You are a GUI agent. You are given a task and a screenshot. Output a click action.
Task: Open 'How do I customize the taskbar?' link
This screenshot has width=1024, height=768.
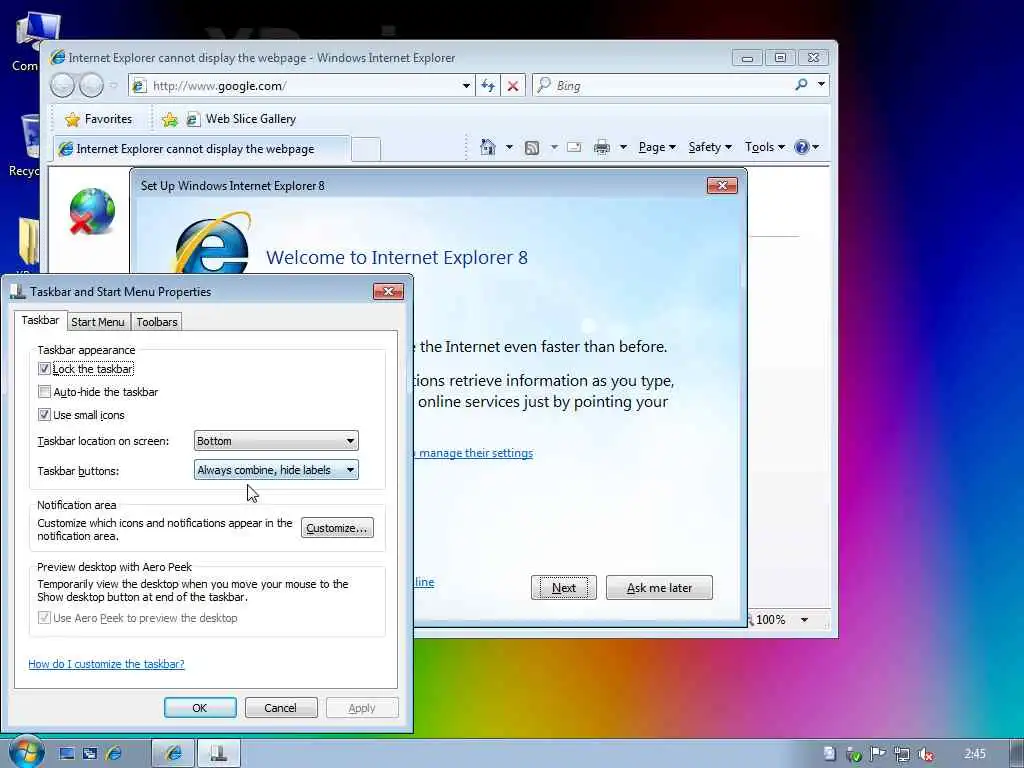tap(106, 664)
